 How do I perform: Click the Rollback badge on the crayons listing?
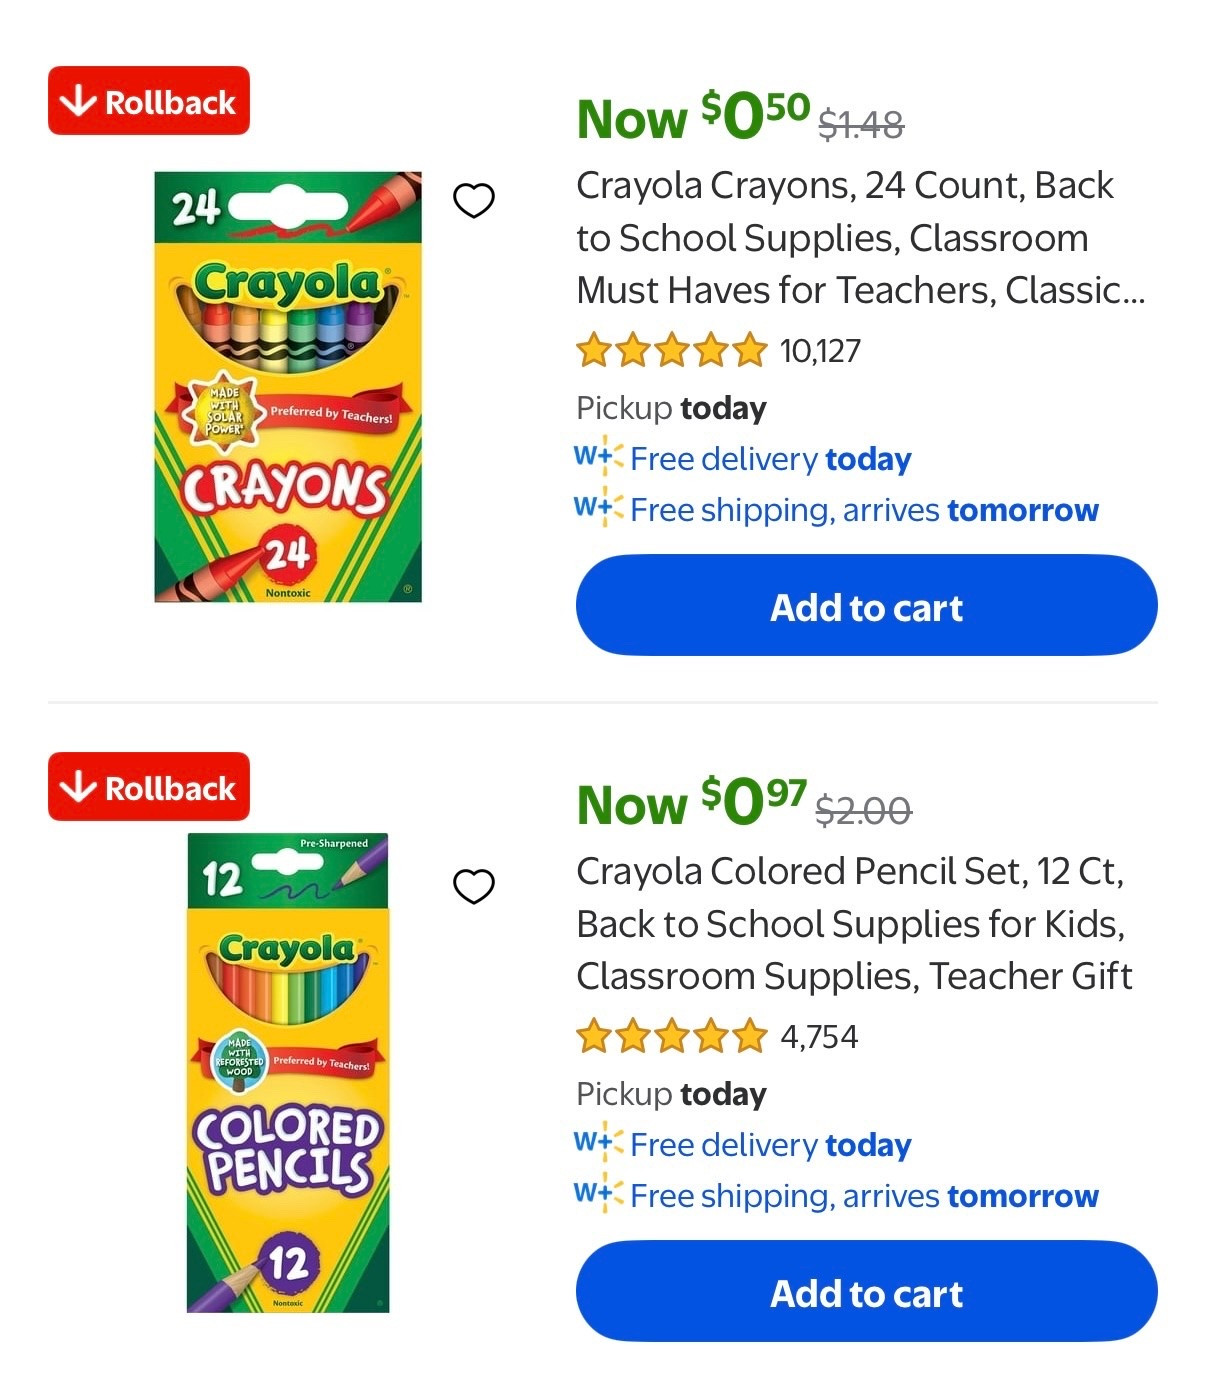point(148,100)
